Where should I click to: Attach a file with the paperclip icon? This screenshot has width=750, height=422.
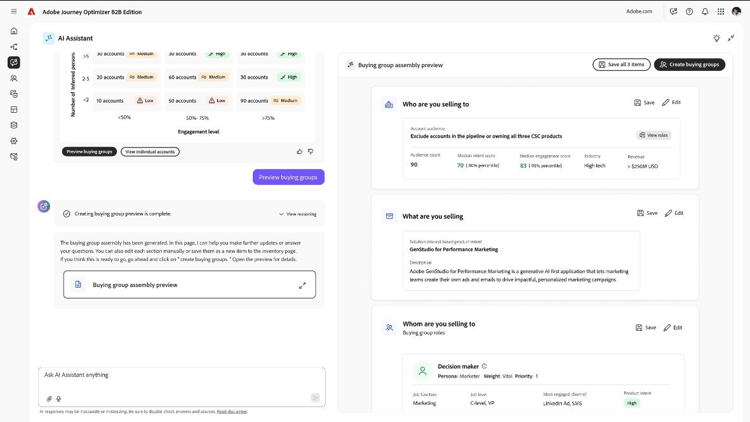[x=49, y=399]
